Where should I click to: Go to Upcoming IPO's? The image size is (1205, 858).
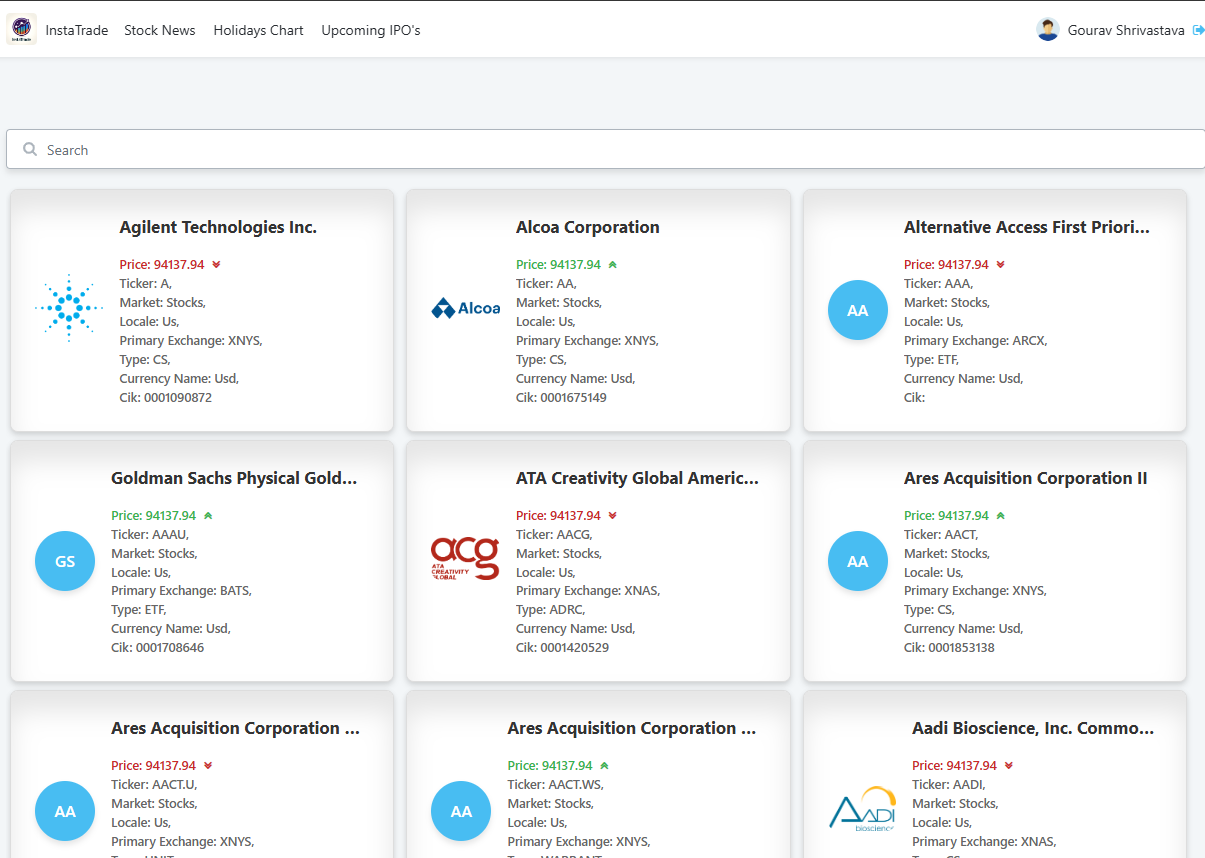371,30
